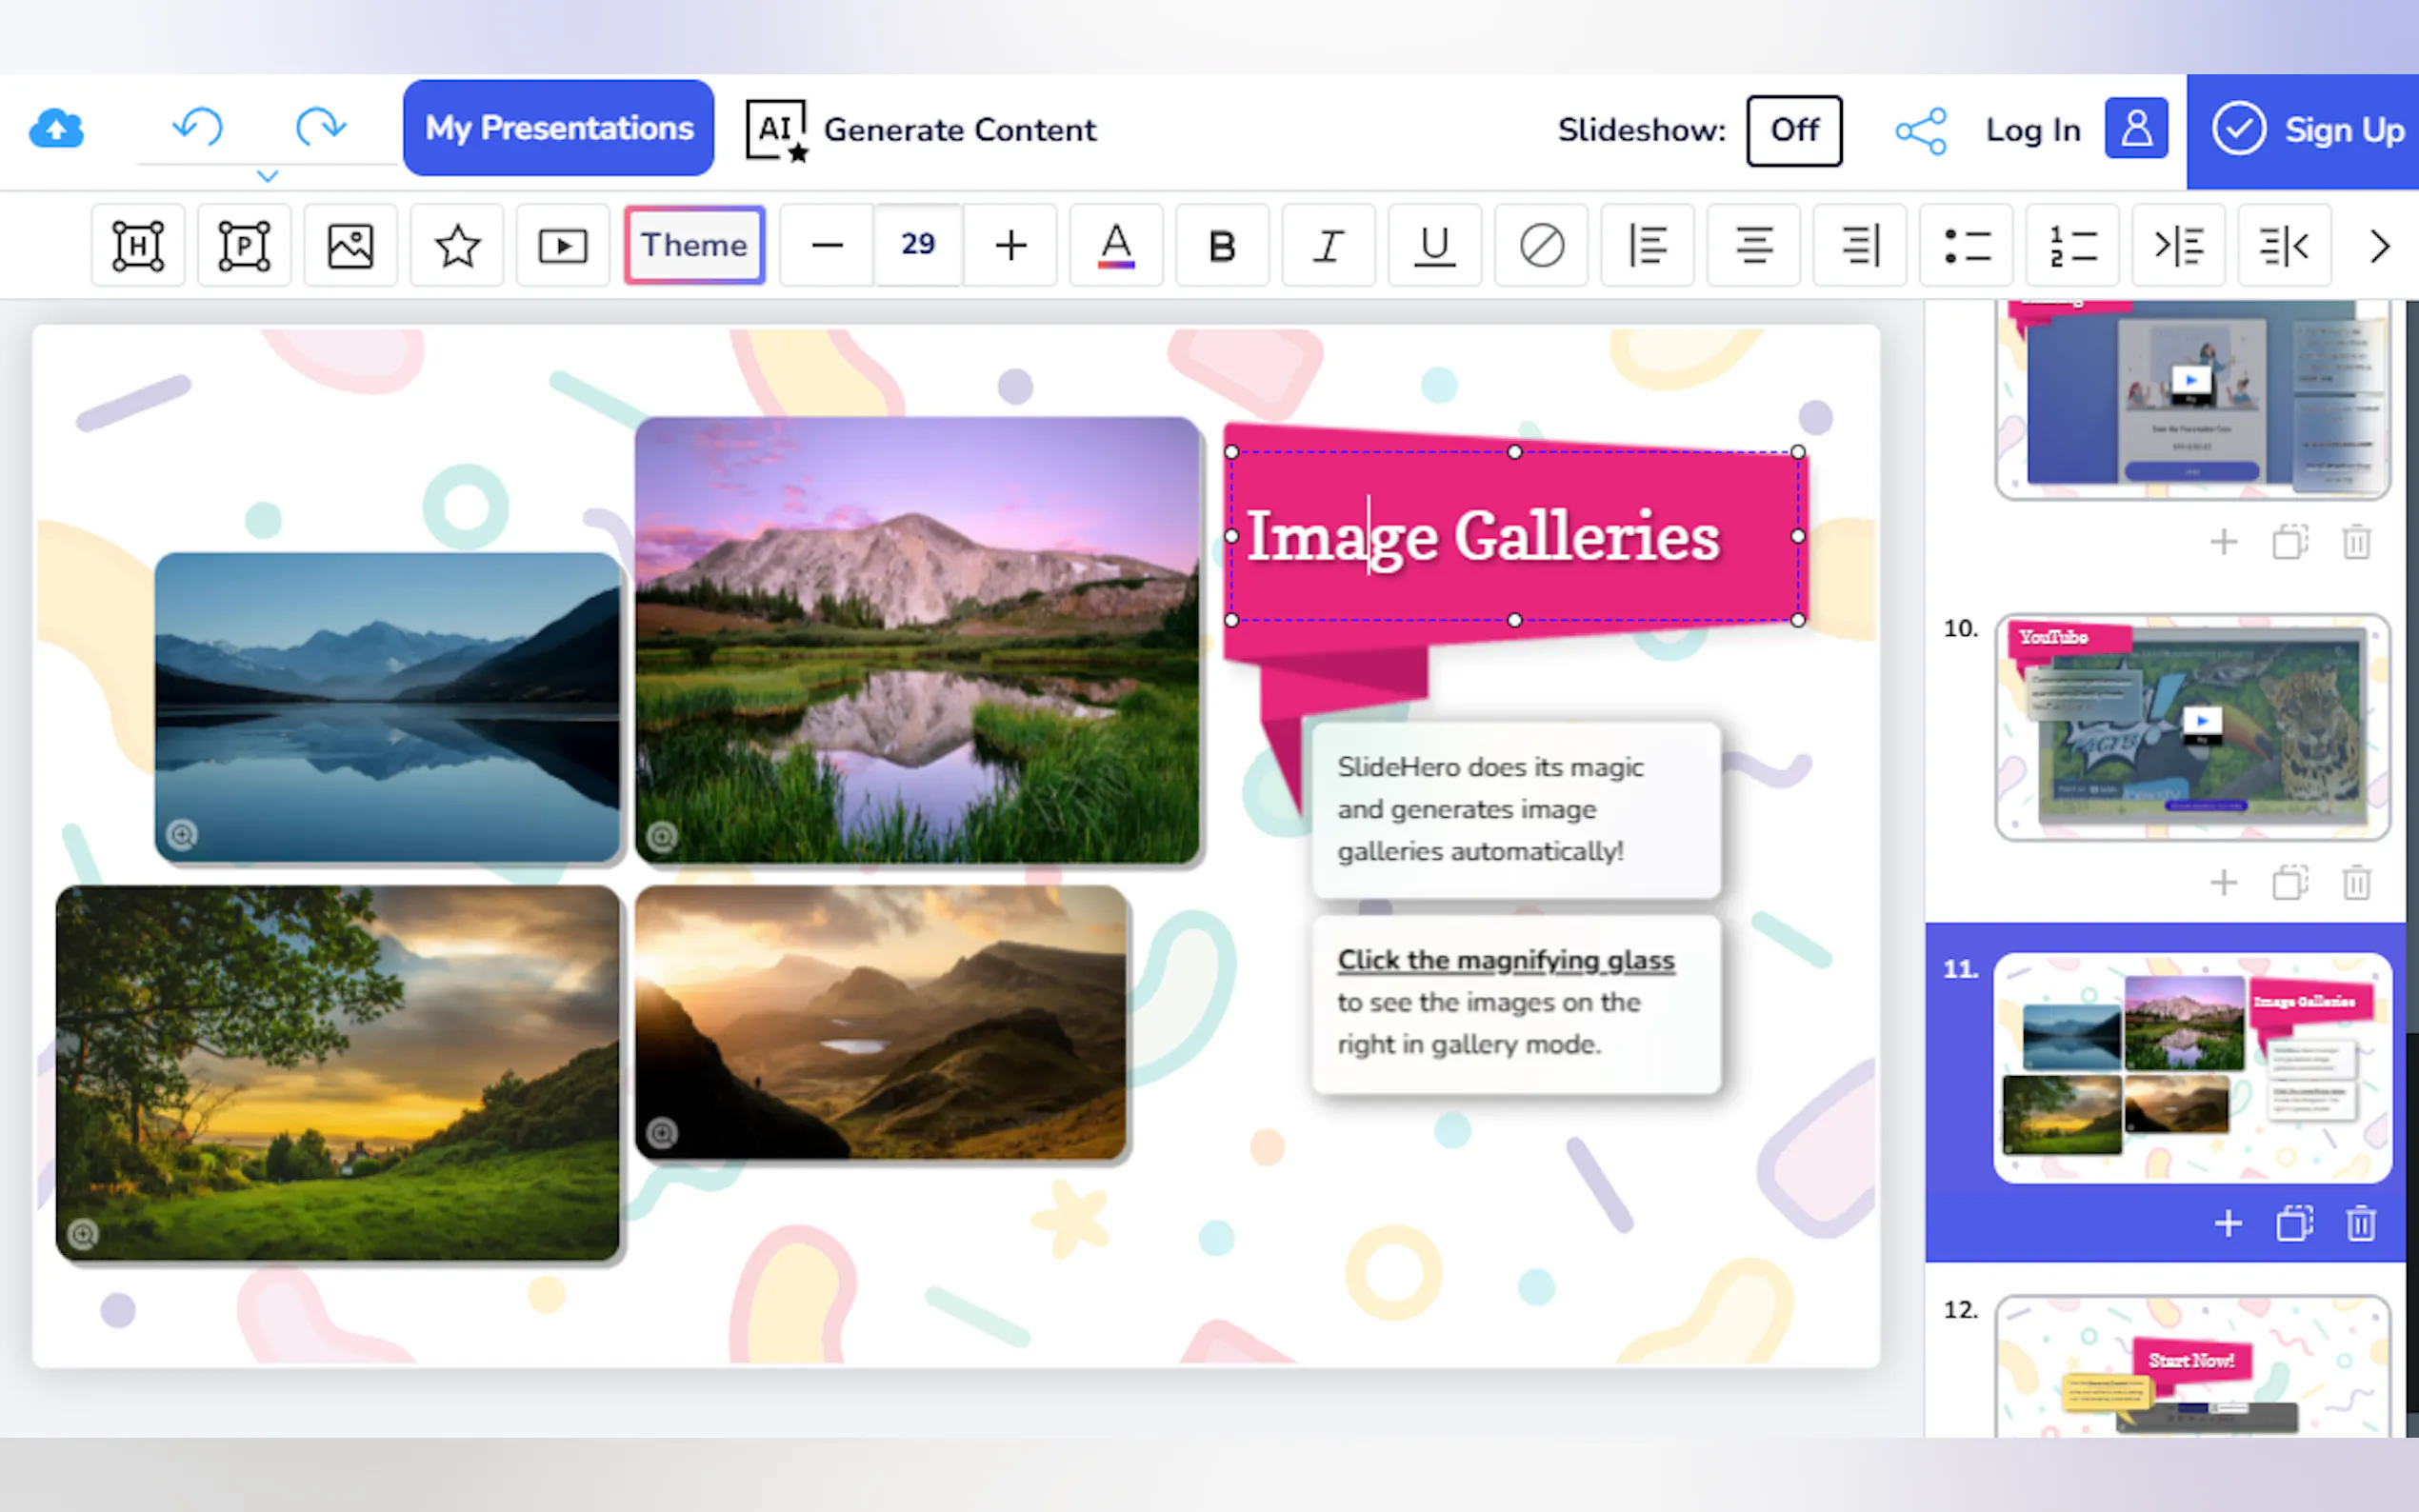Viewport: 2419px width, 1512px height.
Task: Click the cloud upload save icon
Action: click(x=56, y=129)
